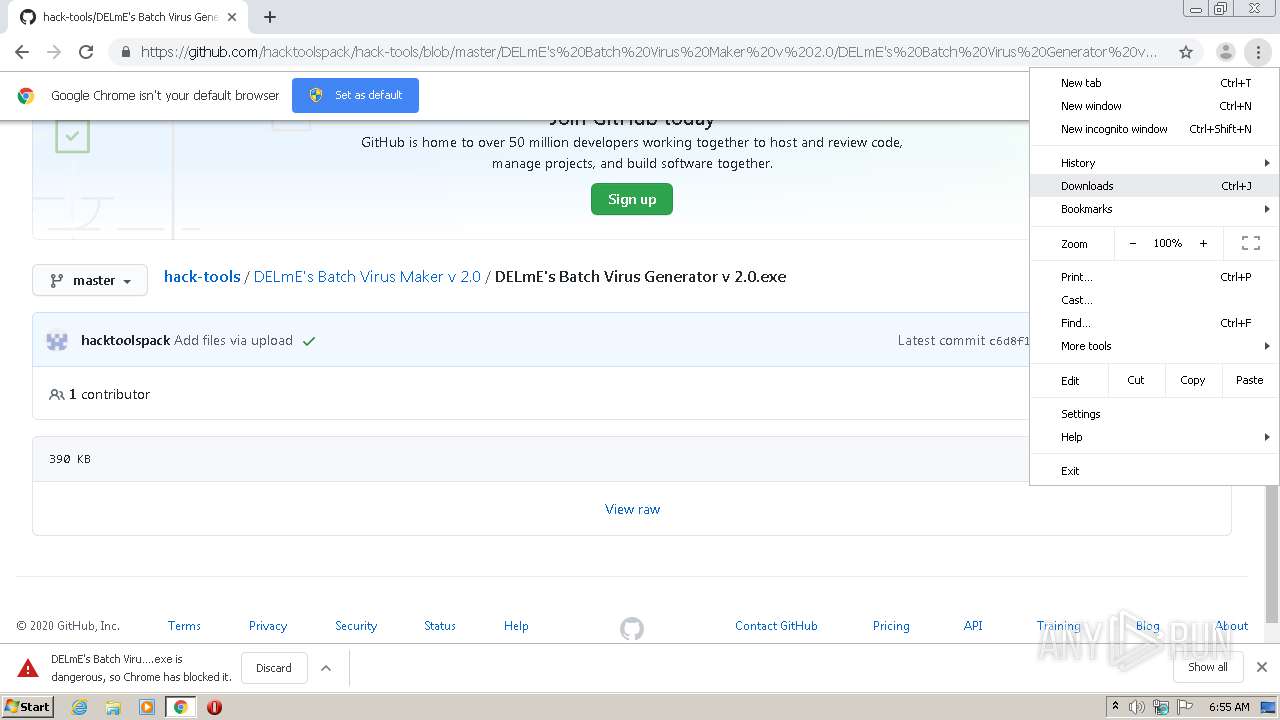Open Settings from Chrome menu
1280x720 pixels.
1155,414
